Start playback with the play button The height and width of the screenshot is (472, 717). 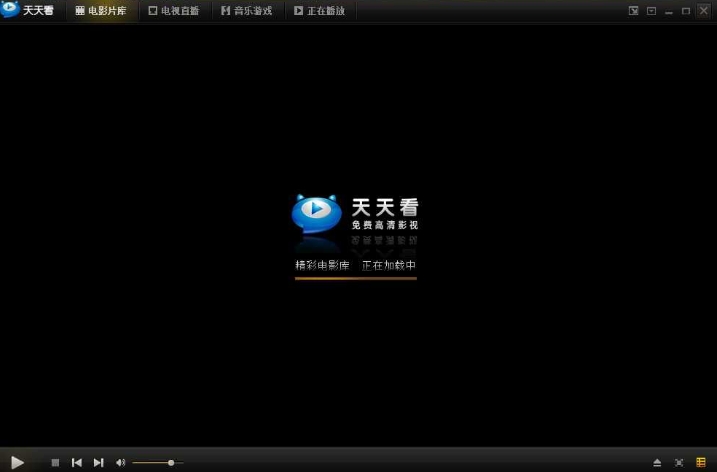click(x=17, y=462)
